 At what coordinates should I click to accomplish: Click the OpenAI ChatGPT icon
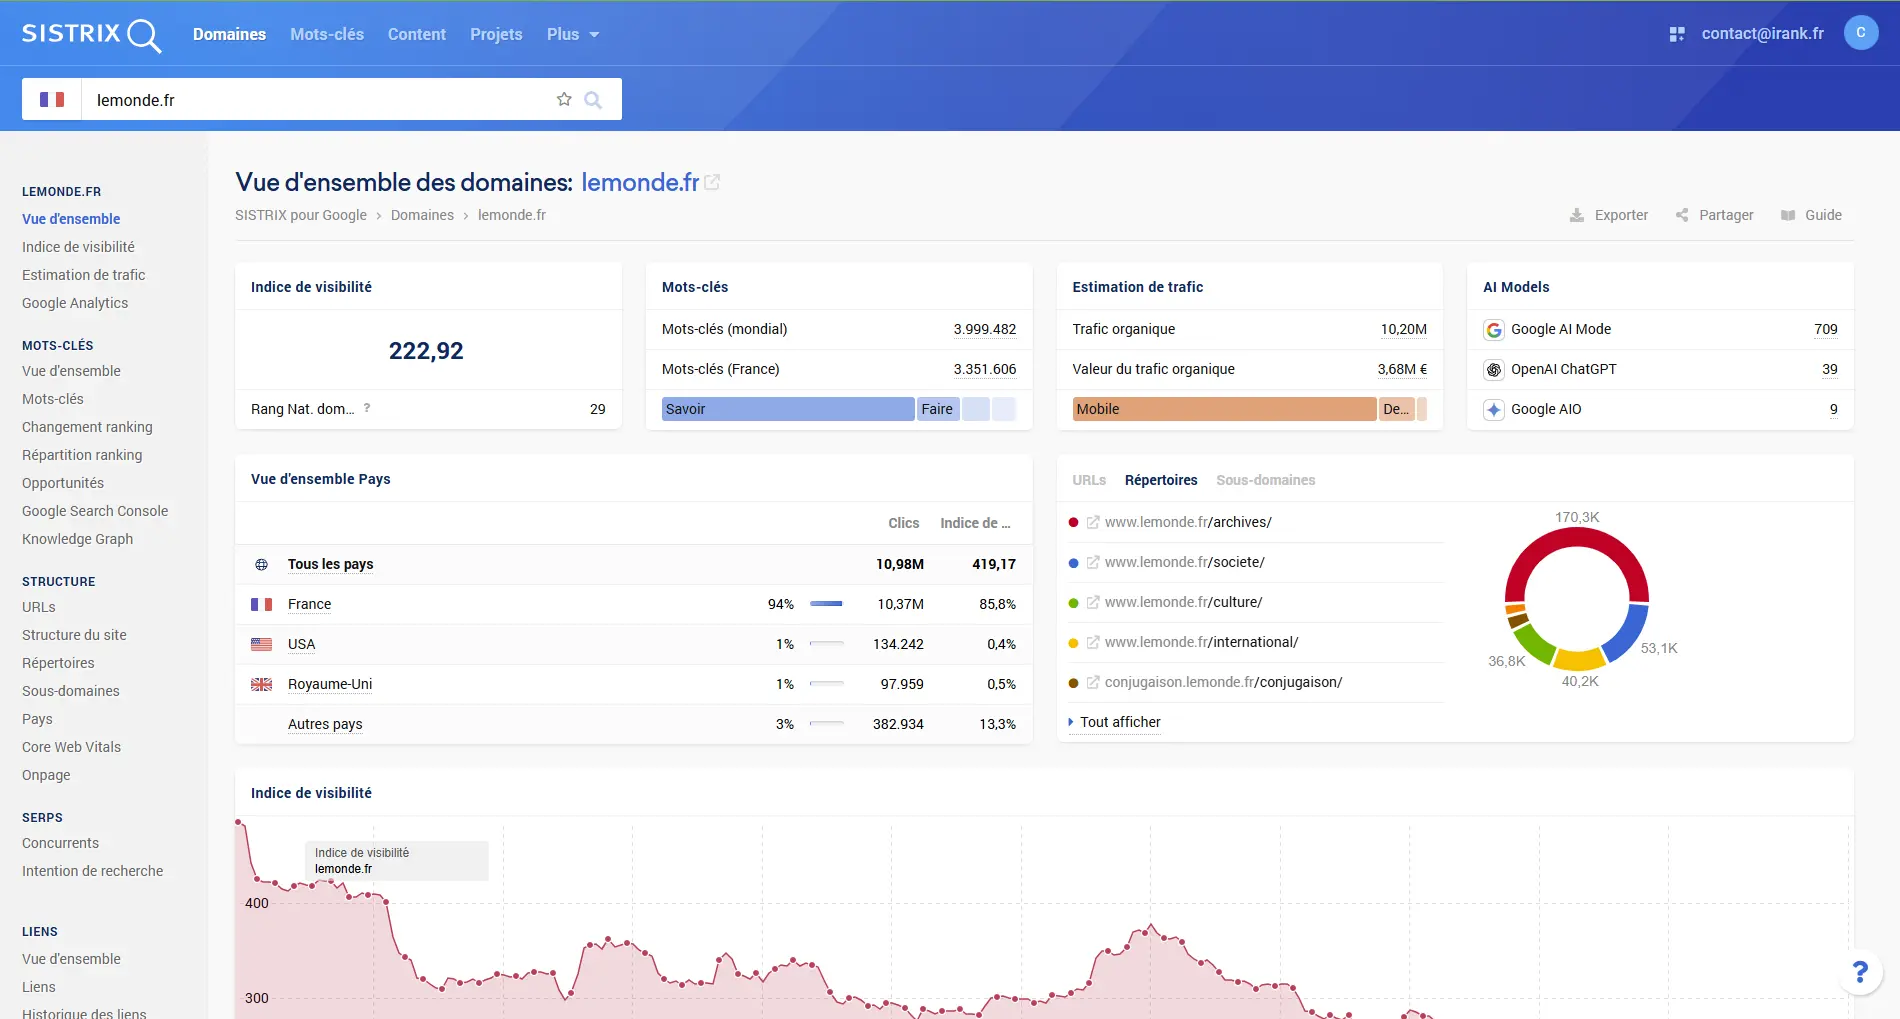(x=1494, y=370)
